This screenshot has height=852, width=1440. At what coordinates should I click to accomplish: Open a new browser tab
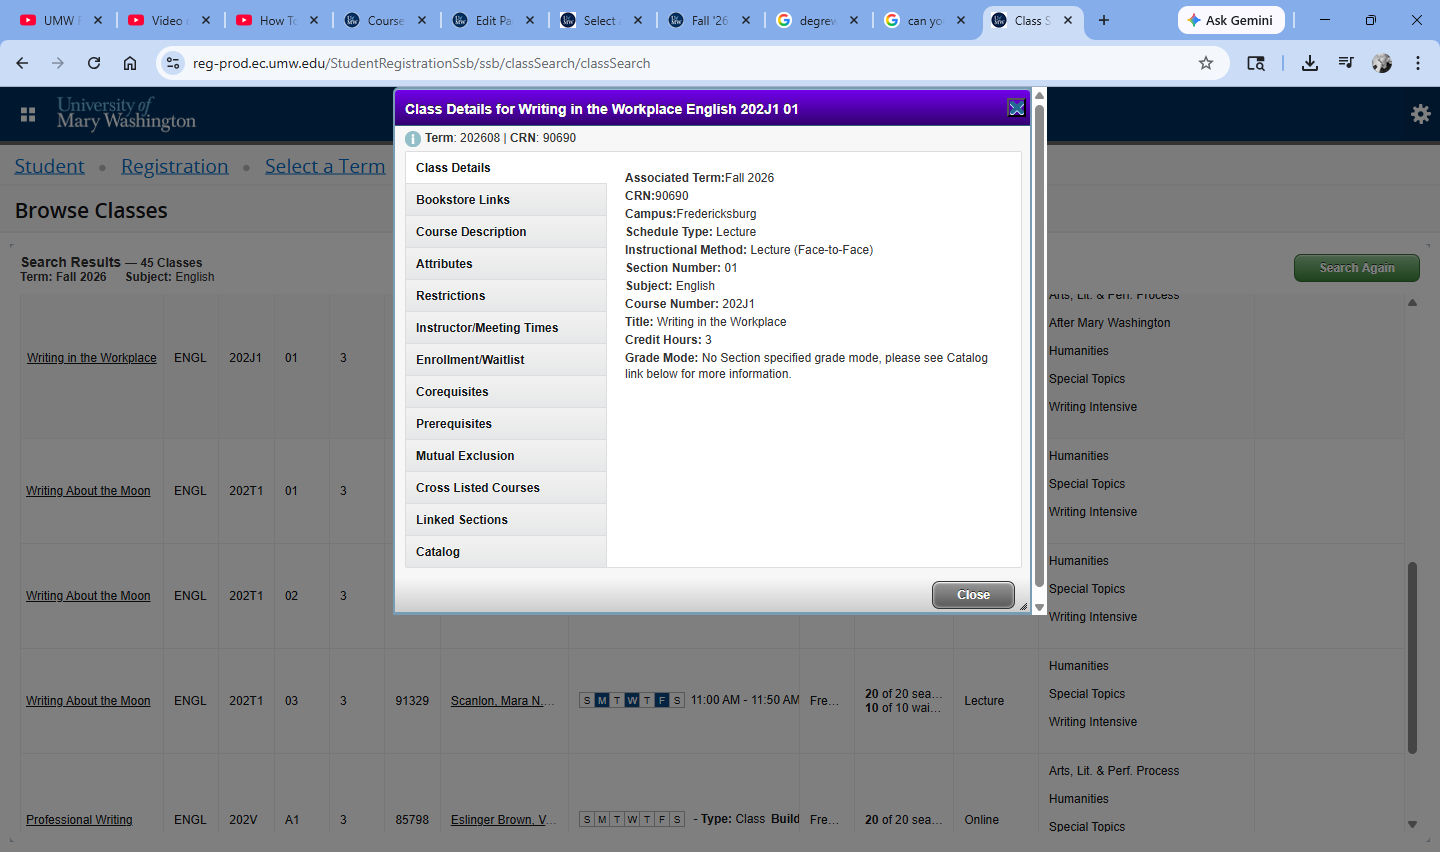[1104, 20]
